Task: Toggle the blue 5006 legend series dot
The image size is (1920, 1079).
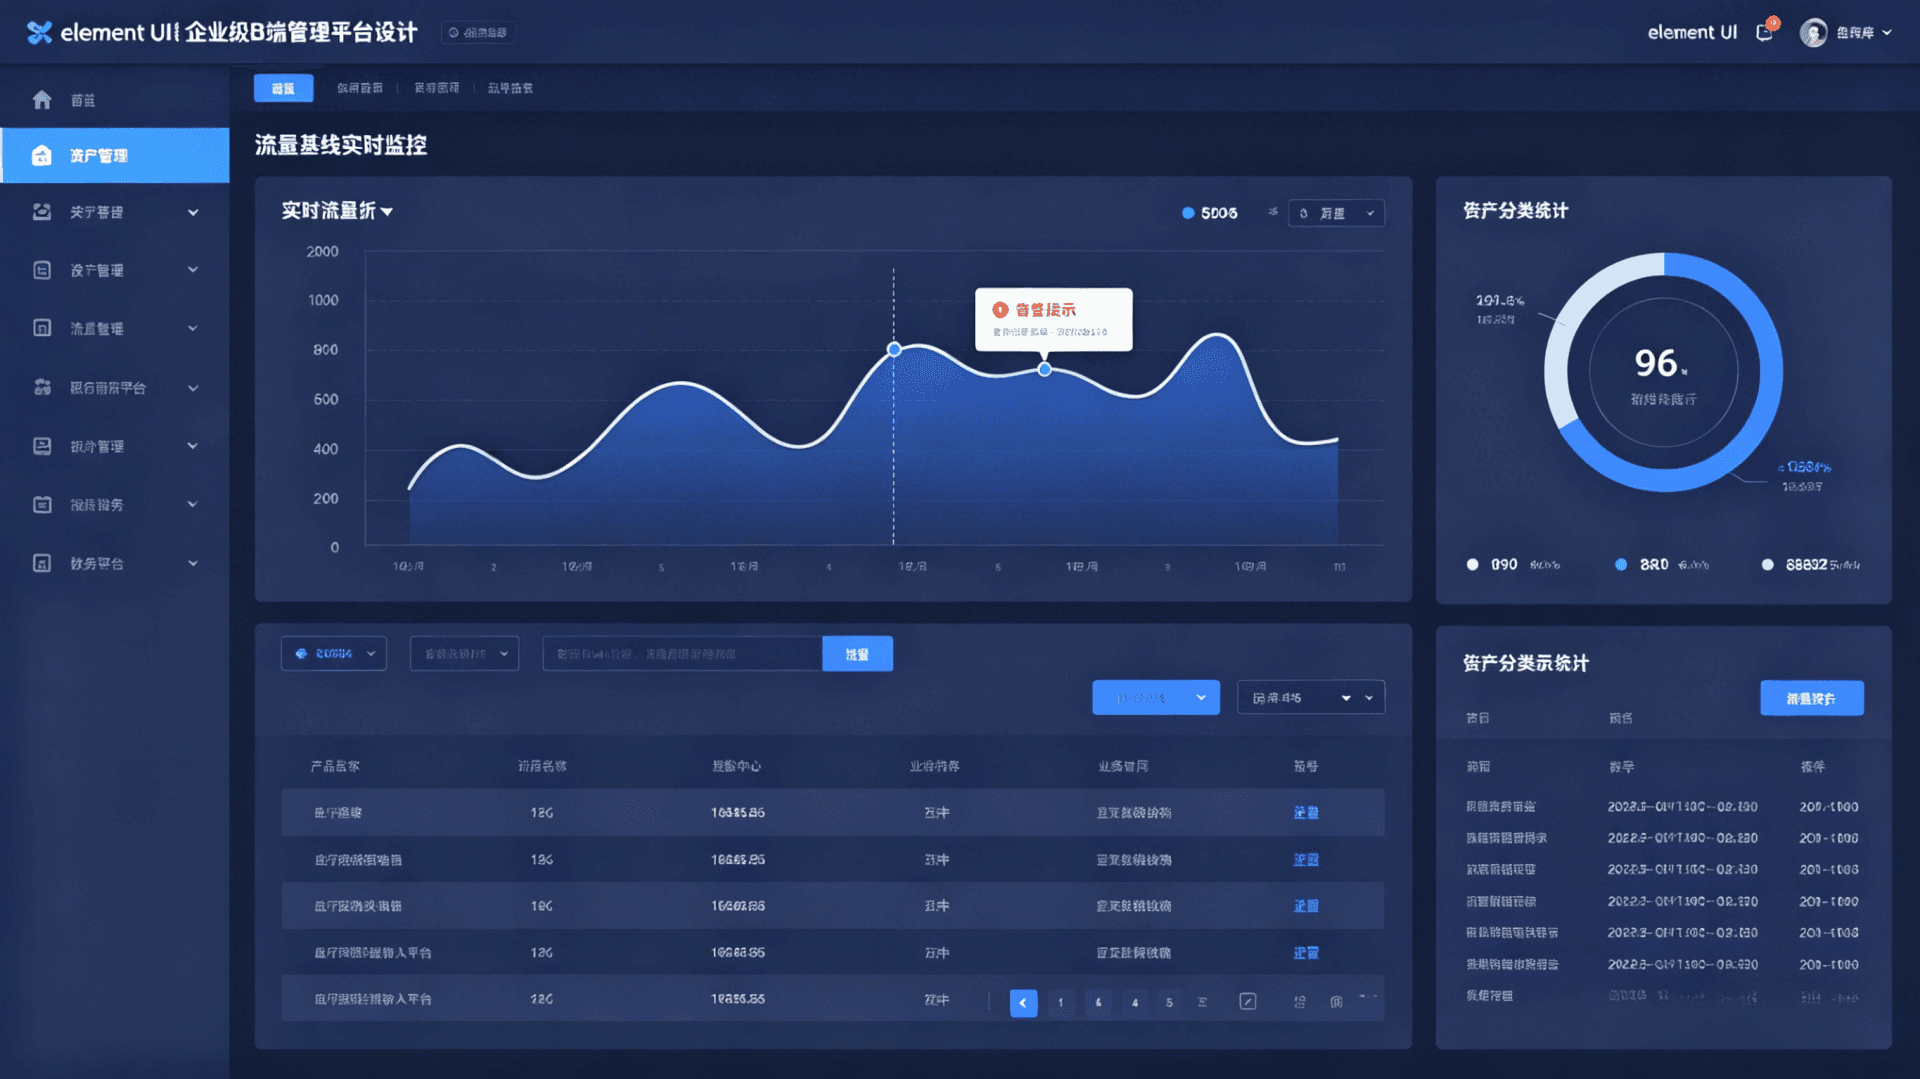Action: click(x=1188, y=213)
